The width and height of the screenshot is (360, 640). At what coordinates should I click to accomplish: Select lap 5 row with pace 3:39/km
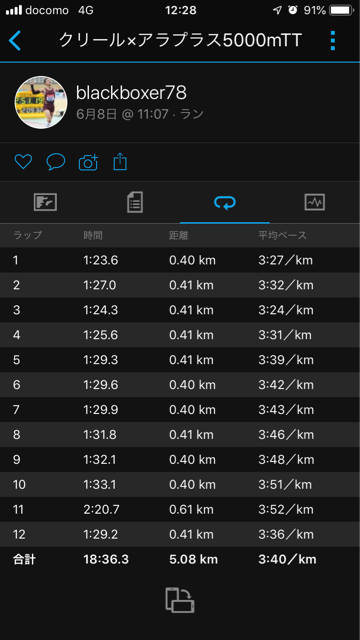tap(180, 360)
